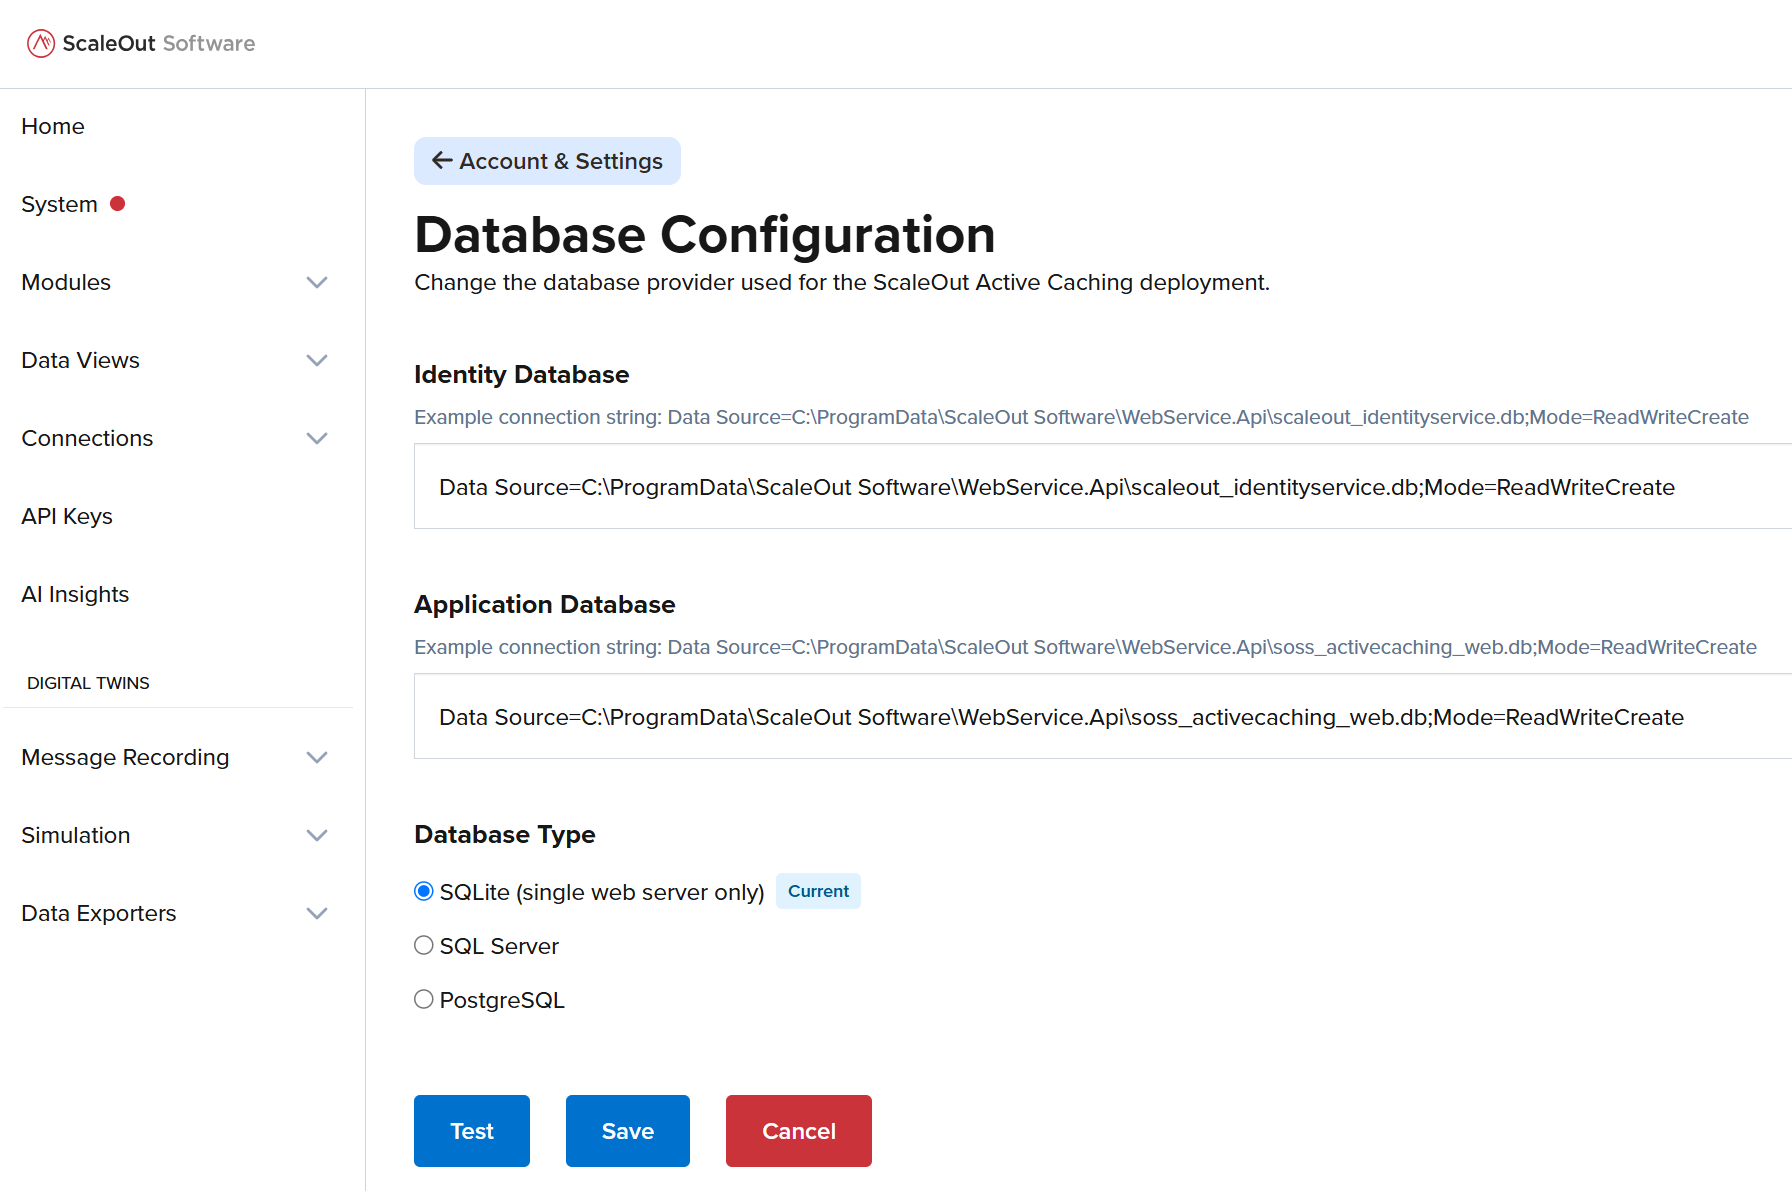The width and height of the screenshot is (1792, 1191).
Task: Open the Data Views sidebar entry
Action: pyautogui.click(x=80, y=360)
